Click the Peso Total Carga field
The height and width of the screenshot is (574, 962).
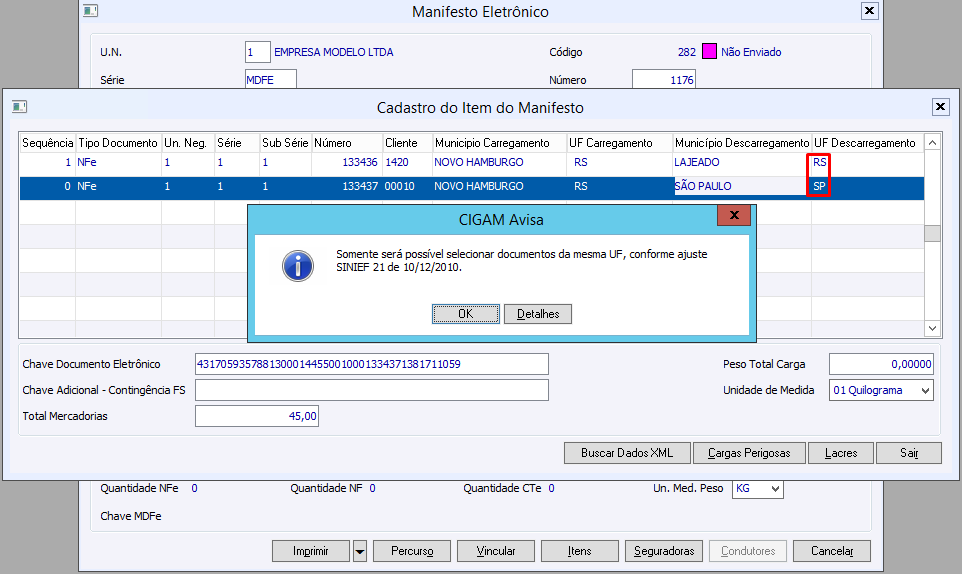coord(881,364)
